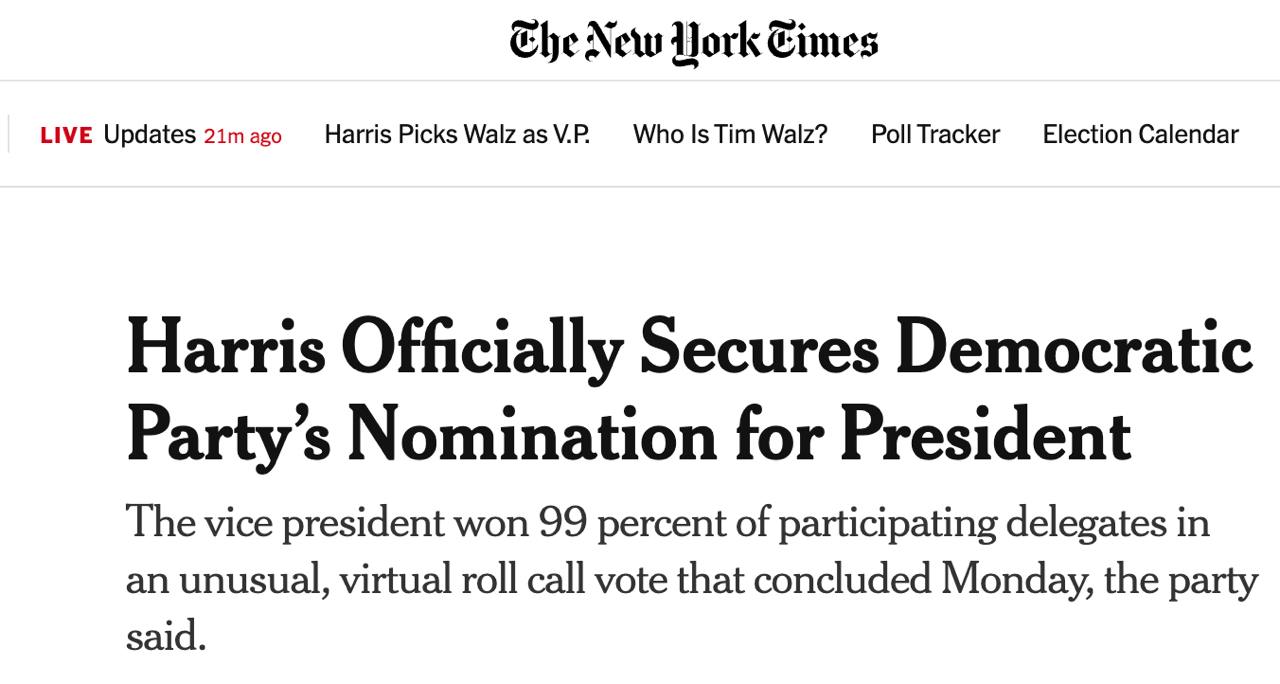
Task: Open the live Updates link
Action: pyautogui.click(x=149, y=134)
